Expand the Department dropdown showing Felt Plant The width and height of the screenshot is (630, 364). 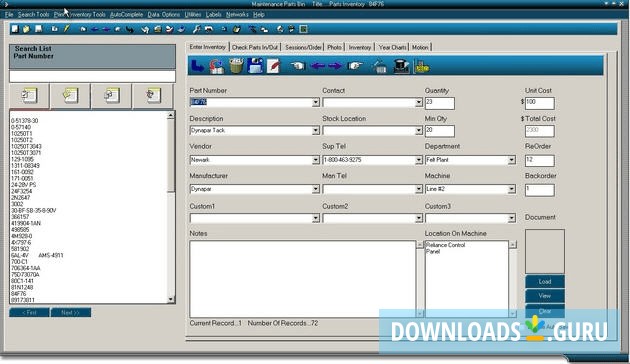pos(511,160)
